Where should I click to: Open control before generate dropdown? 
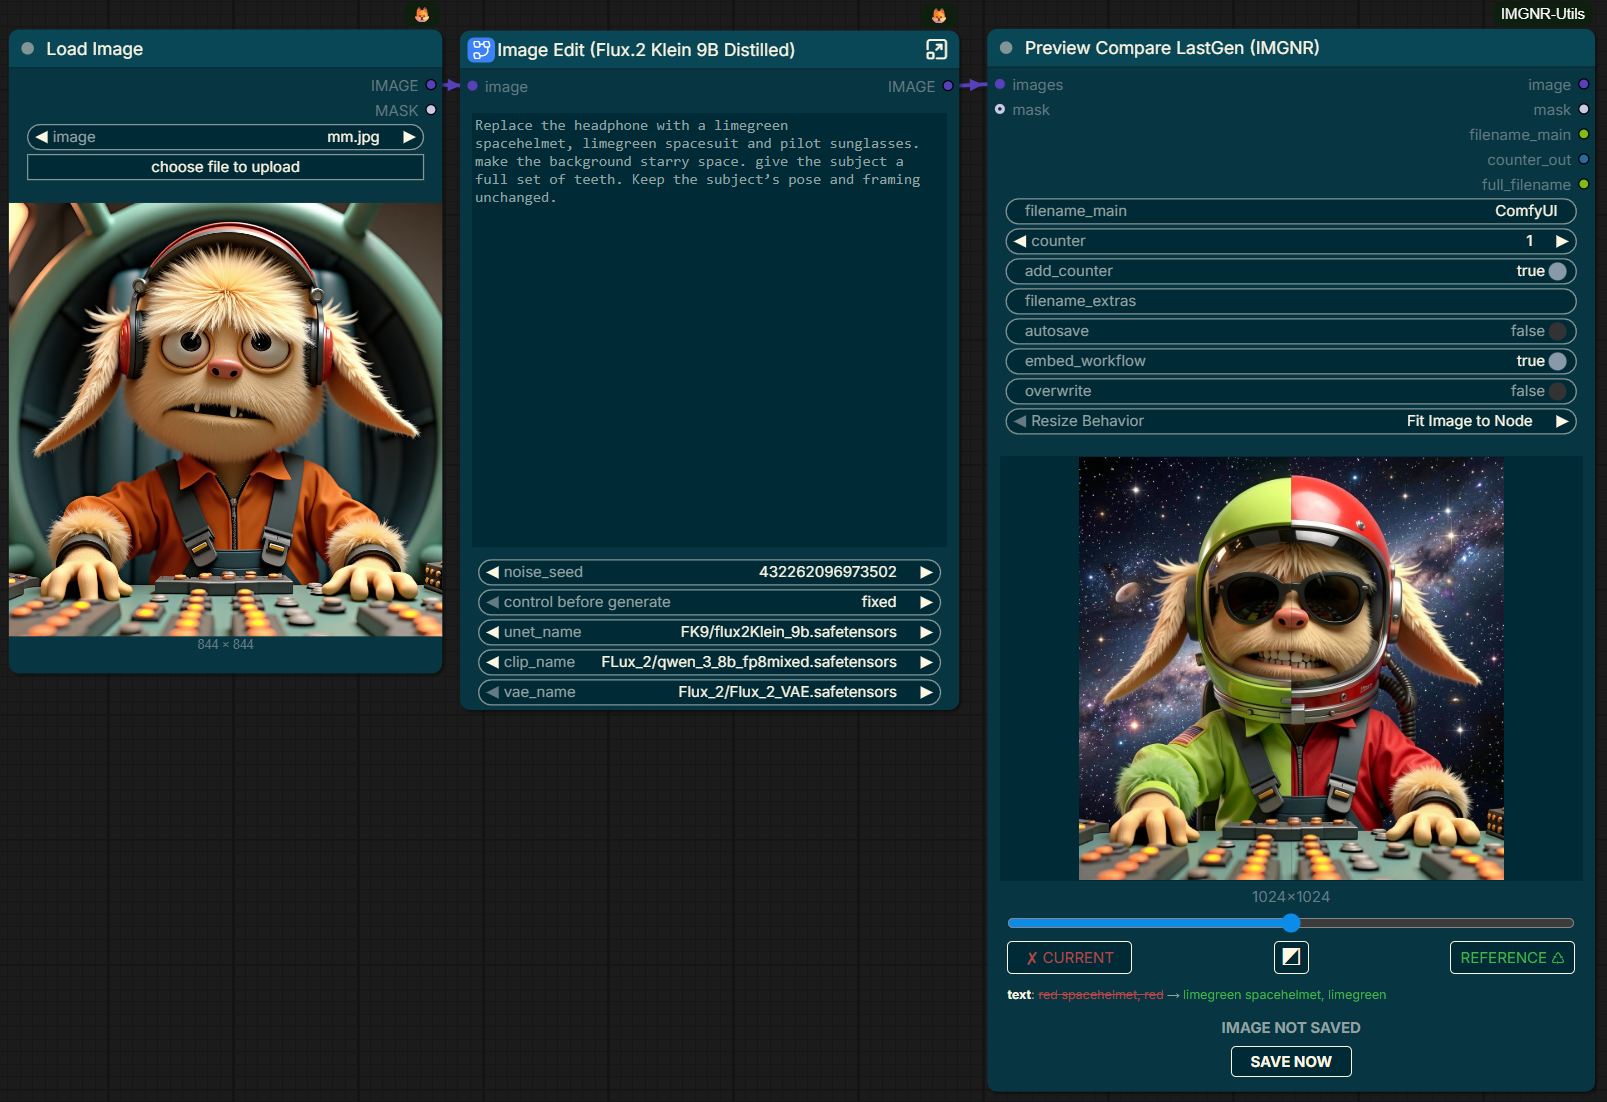pos(709,602)
